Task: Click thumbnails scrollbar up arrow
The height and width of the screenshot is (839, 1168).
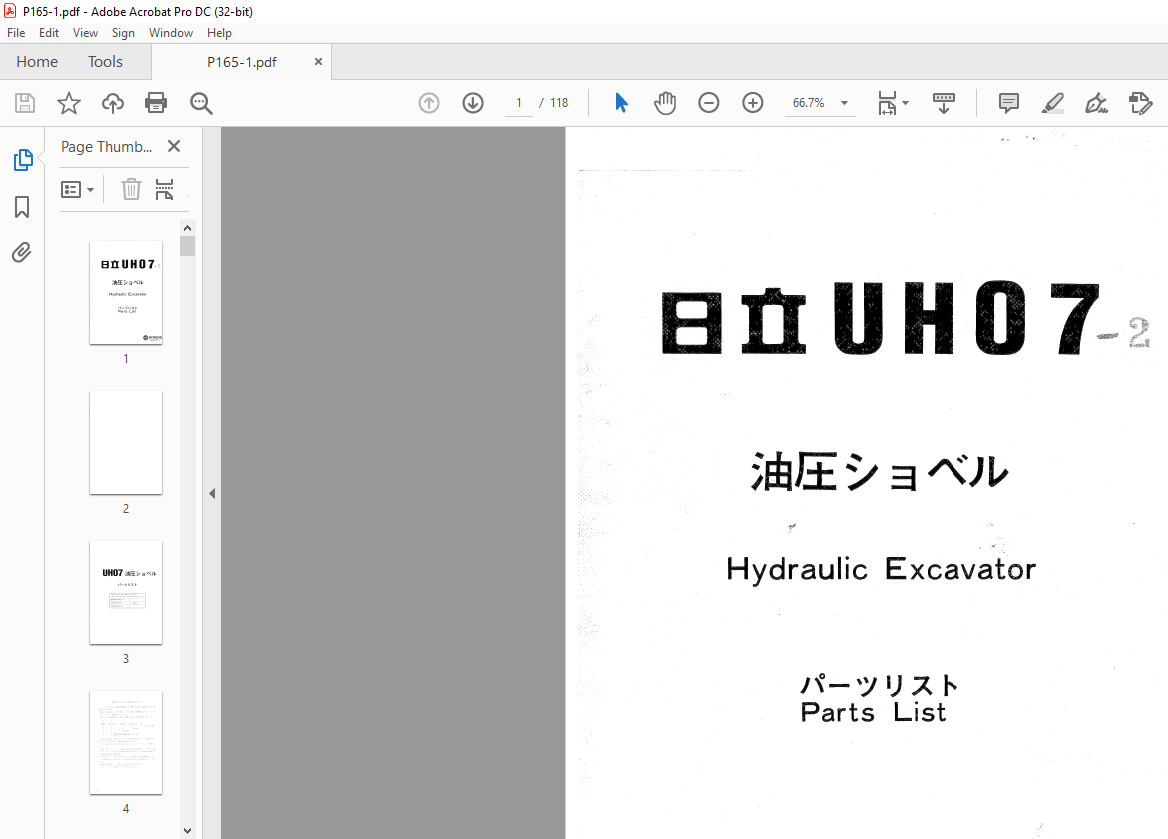Action: click(x=188, y=228)
